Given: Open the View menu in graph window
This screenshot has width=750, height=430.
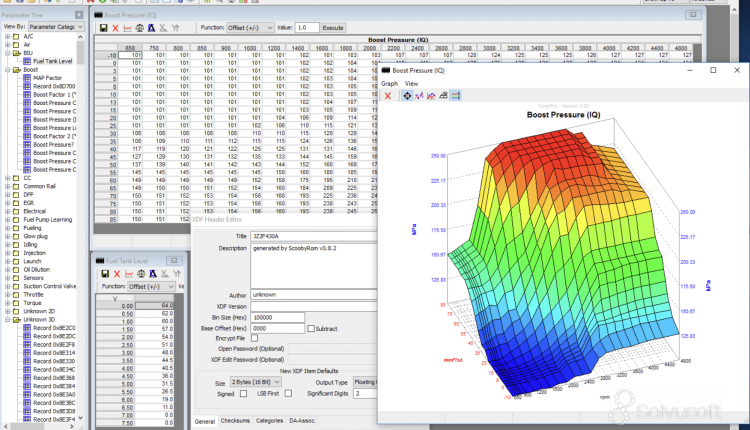Looking at the screenshot, I should pos(411,83).
